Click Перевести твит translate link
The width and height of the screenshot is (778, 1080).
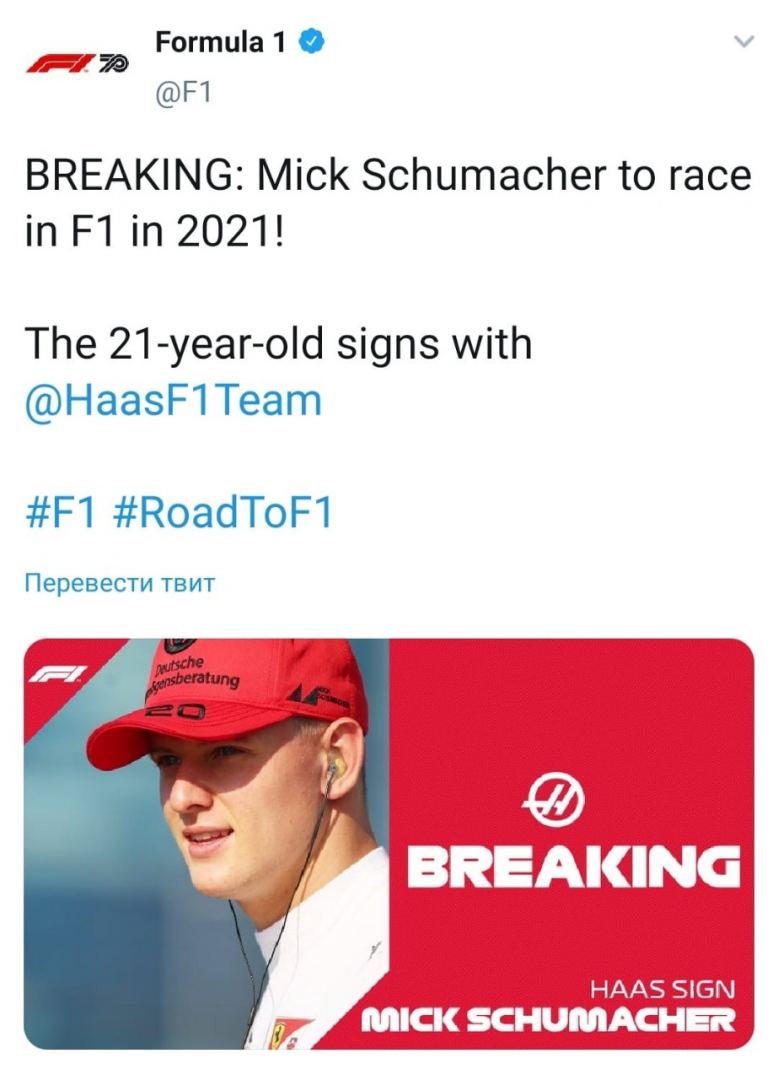(x=120, y=583)
